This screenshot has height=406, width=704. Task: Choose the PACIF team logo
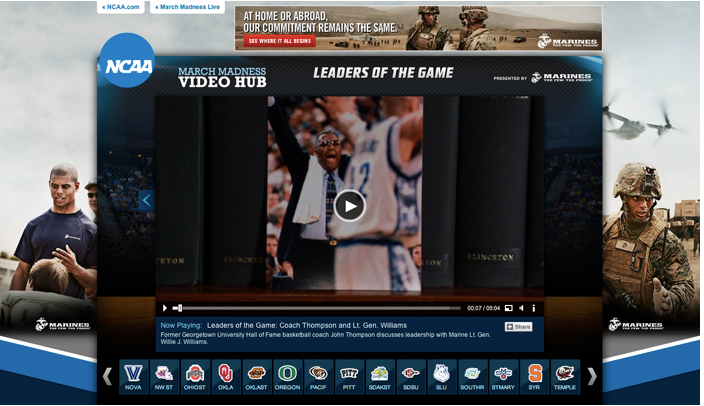tap(318, 377)
